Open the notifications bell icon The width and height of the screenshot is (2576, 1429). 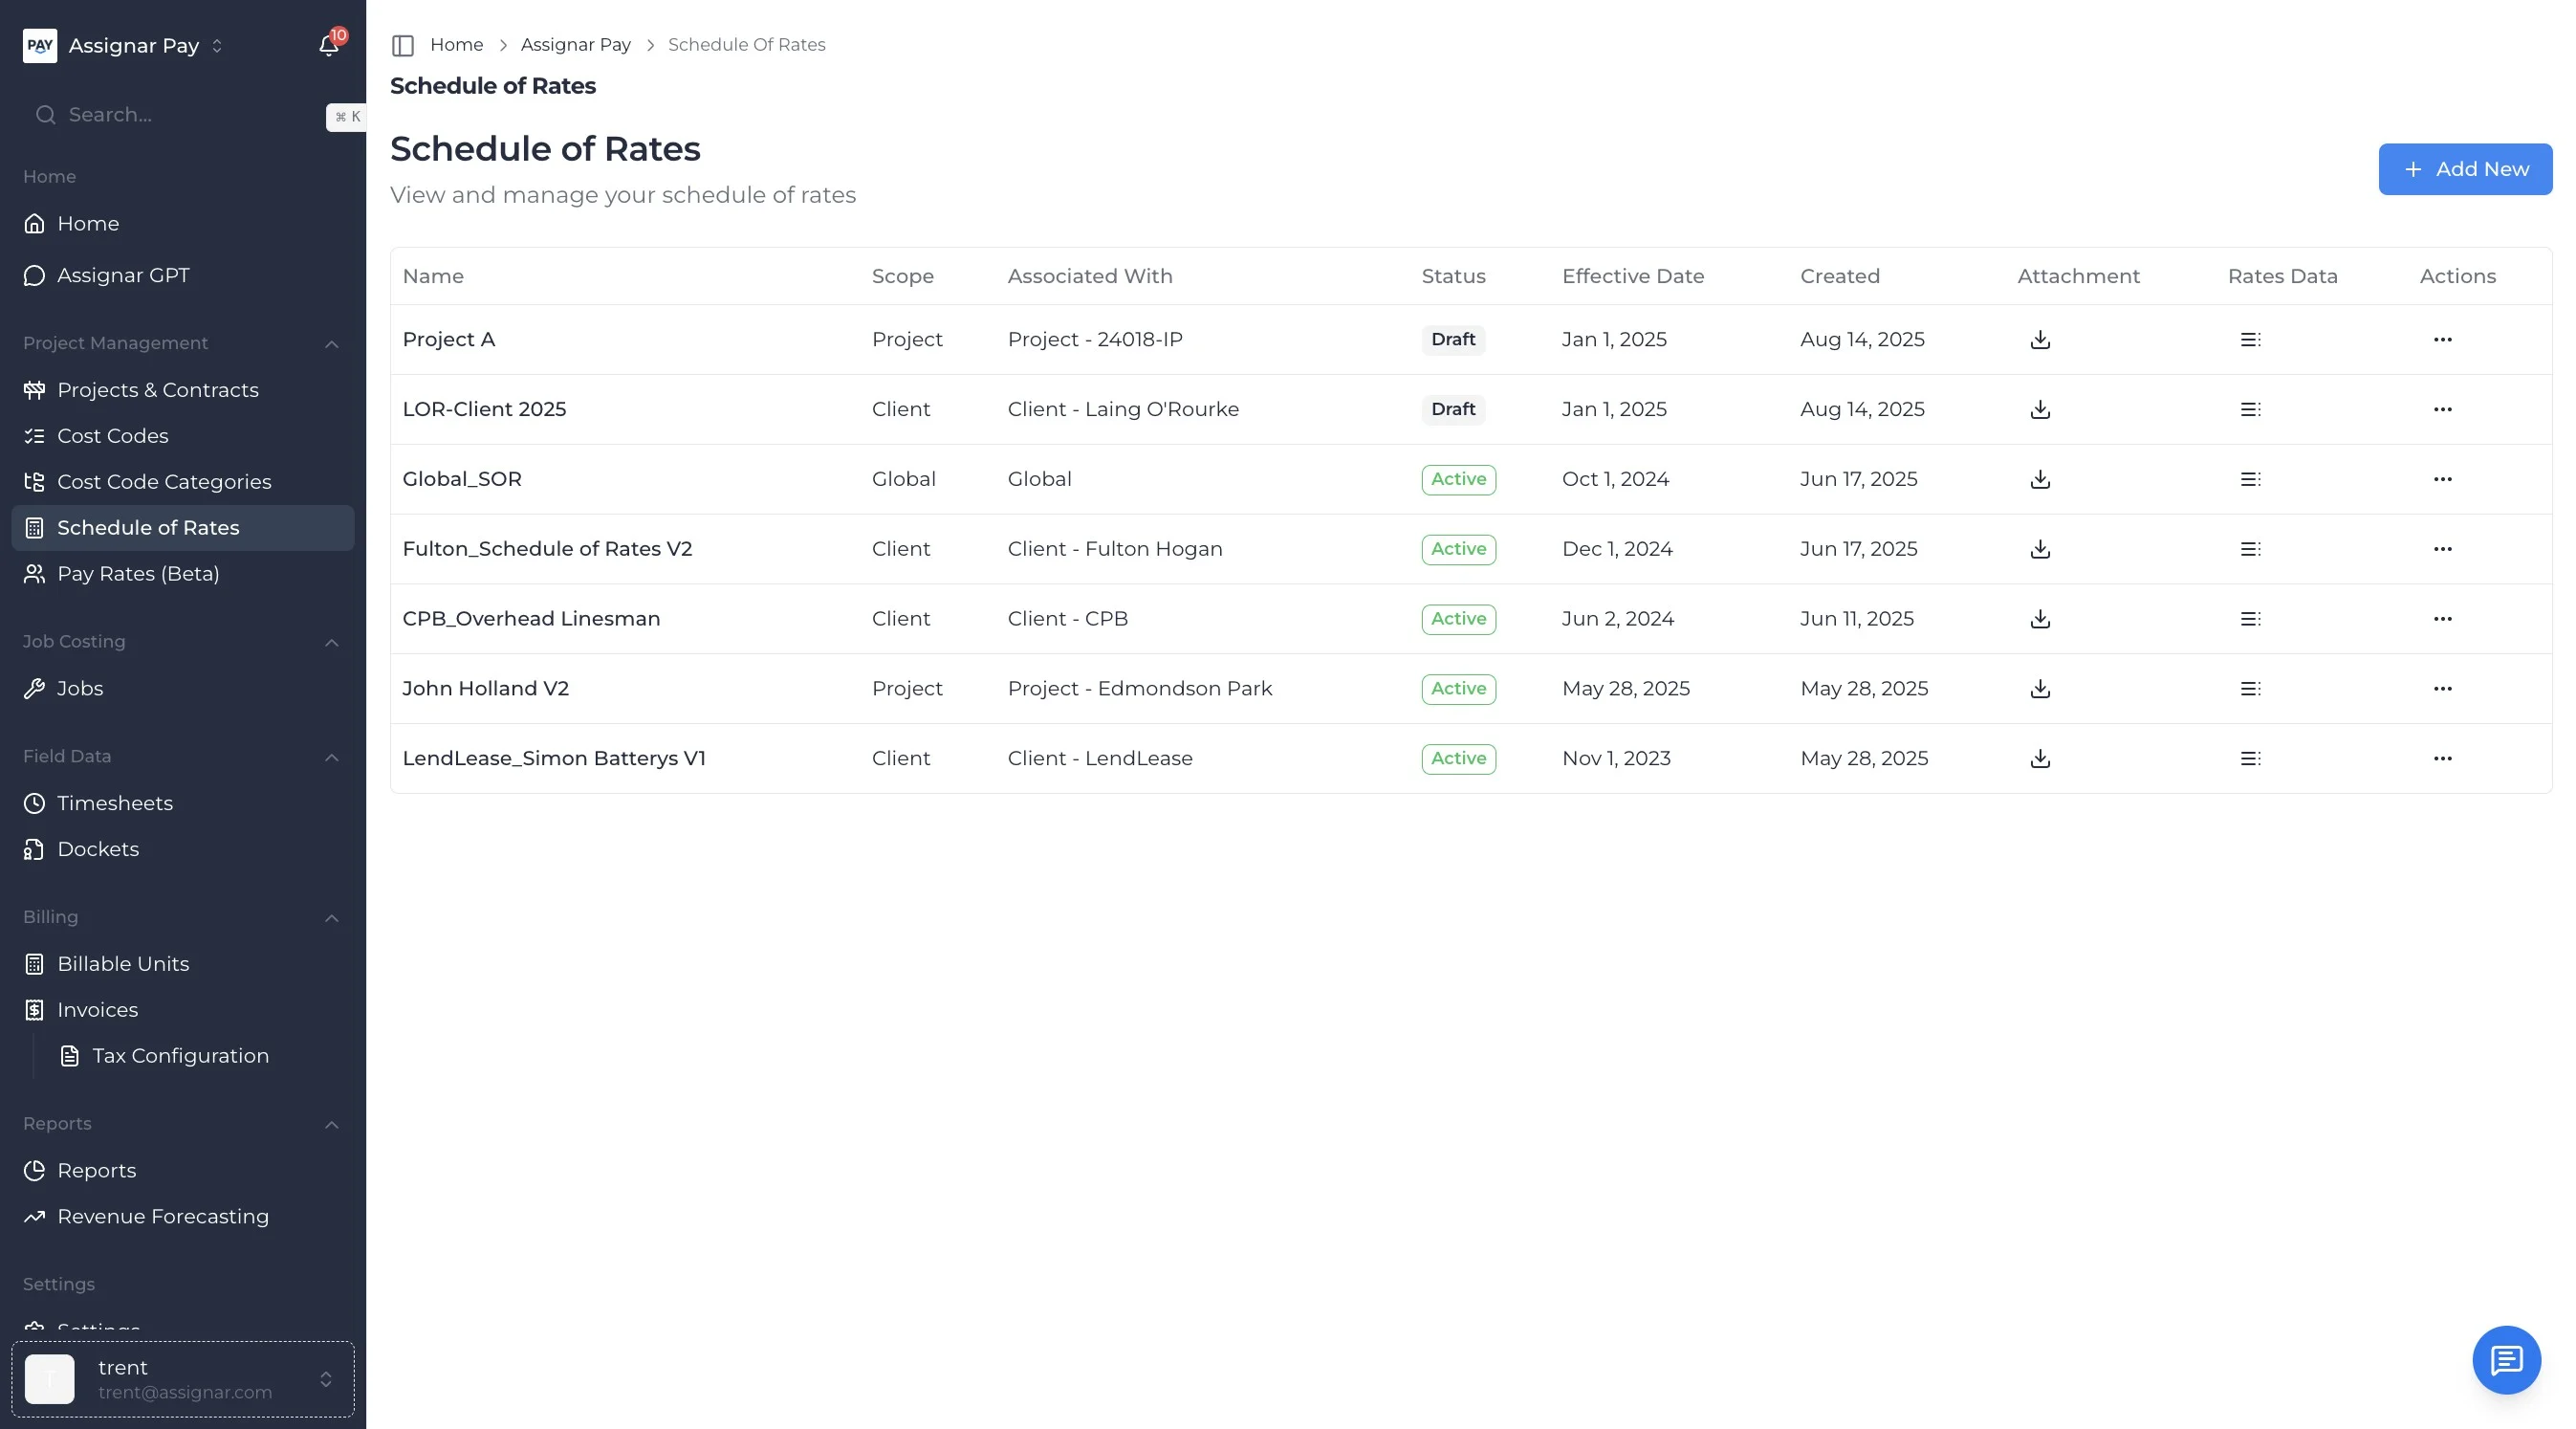click(328, 45)
